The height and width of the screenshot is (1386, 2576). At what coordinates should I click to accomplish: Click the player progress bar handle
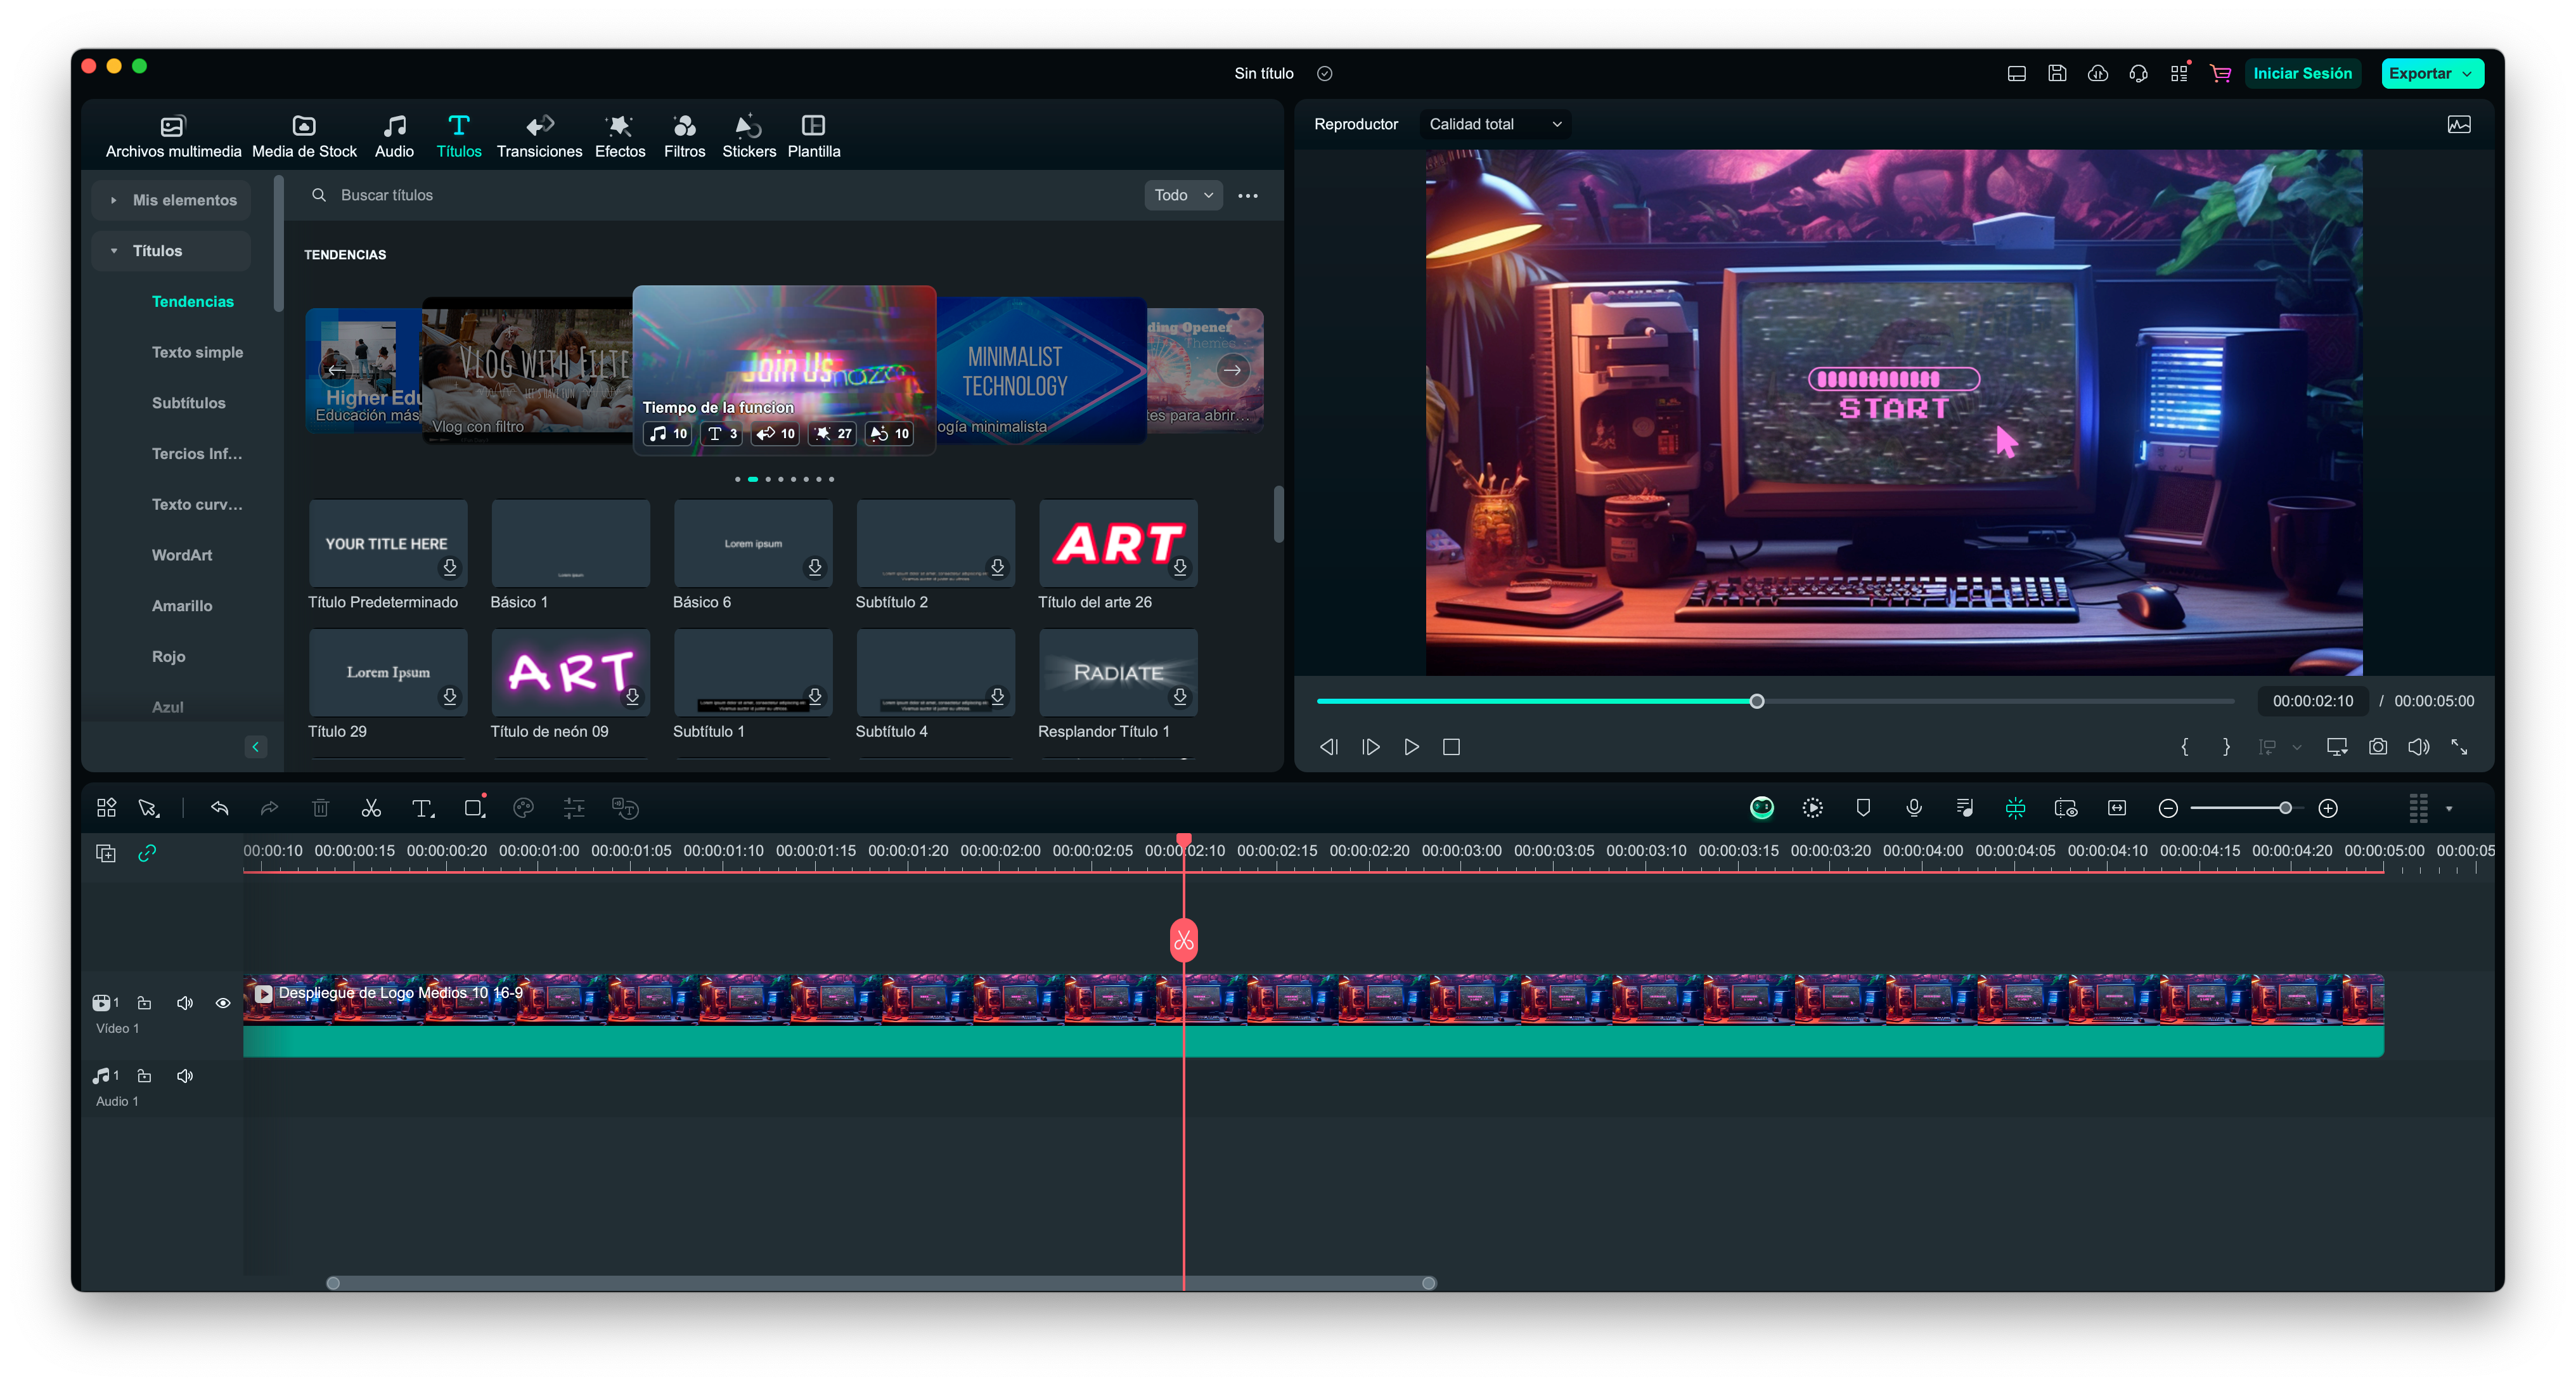1756,701
